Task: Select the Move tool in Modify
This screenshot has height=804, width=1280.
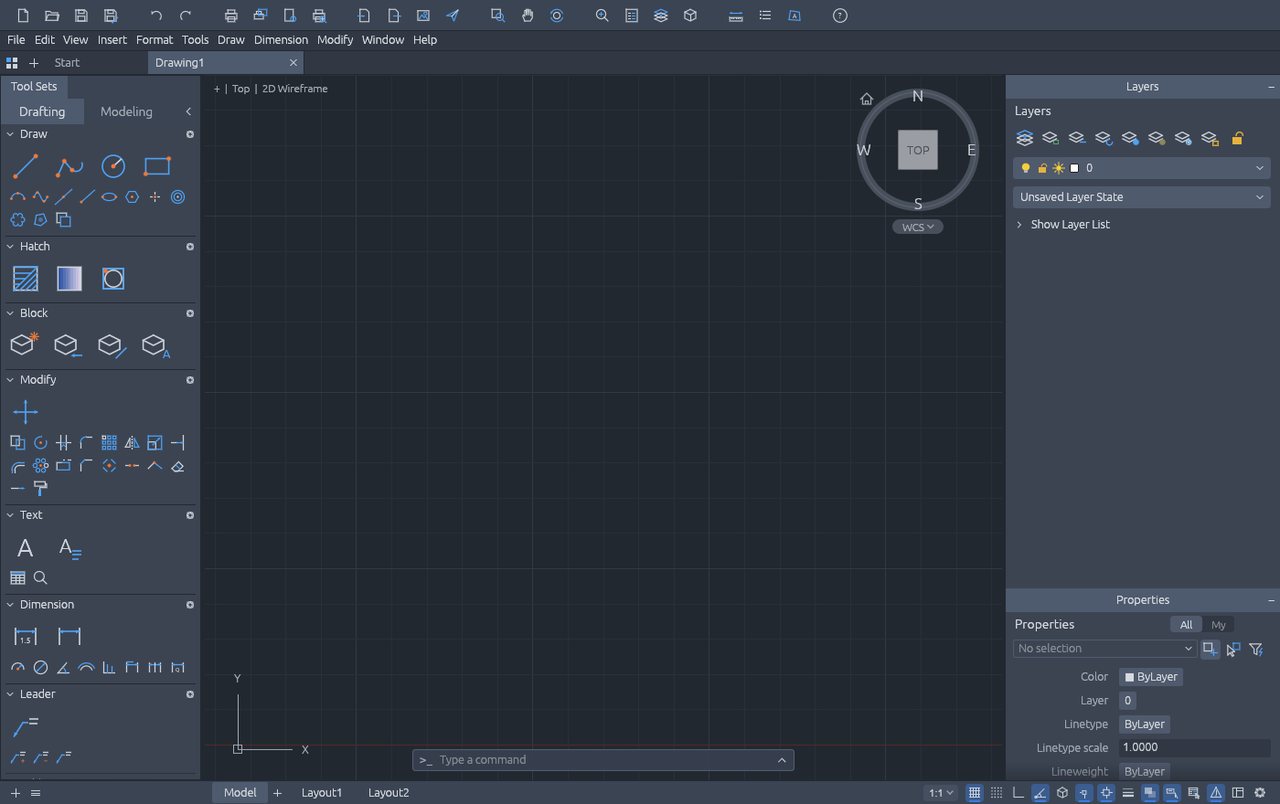Action: click(25, 412)
